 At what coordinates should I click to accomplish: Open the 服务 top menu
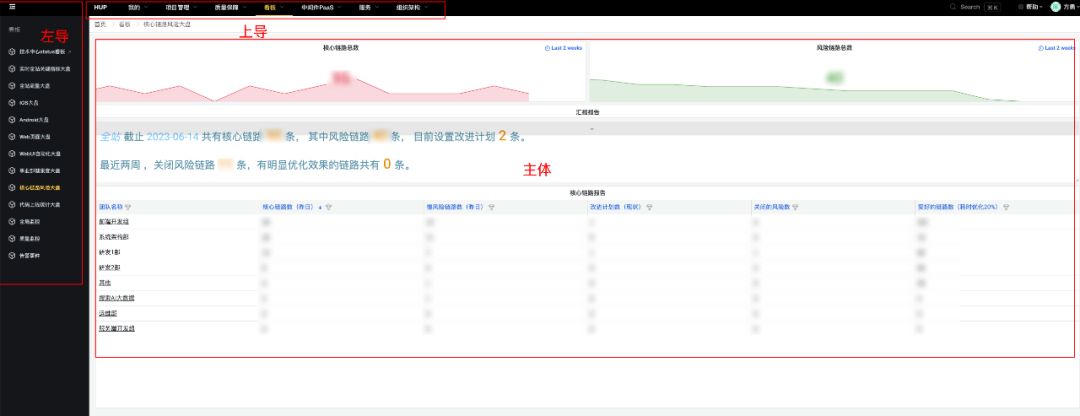[366, 7]
